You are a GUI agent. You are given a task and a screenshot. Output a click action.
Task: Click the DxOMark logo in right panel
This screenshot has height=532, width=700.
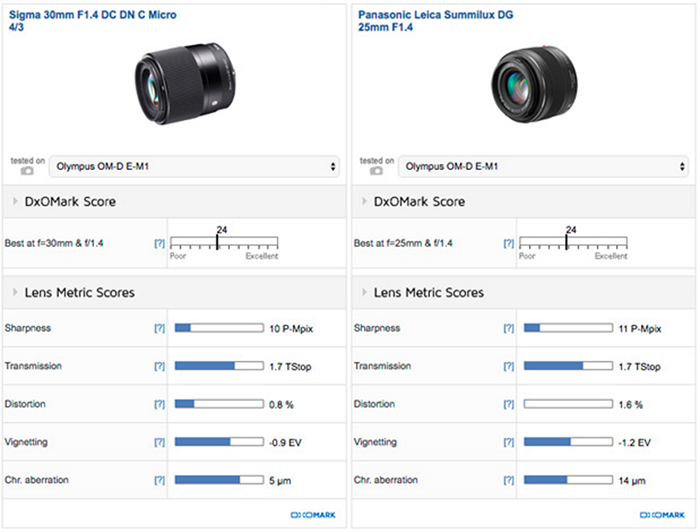pos(662,514)
